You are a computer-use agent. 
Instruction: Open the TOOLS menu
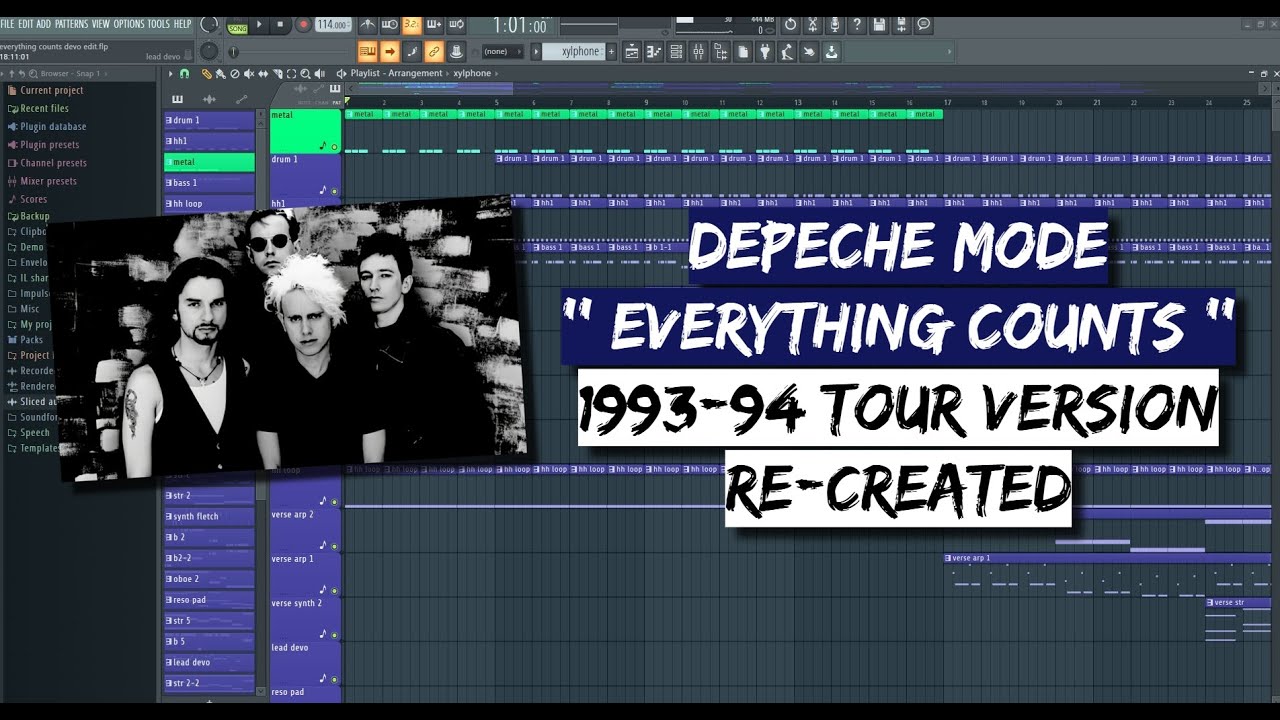point(159,24)
